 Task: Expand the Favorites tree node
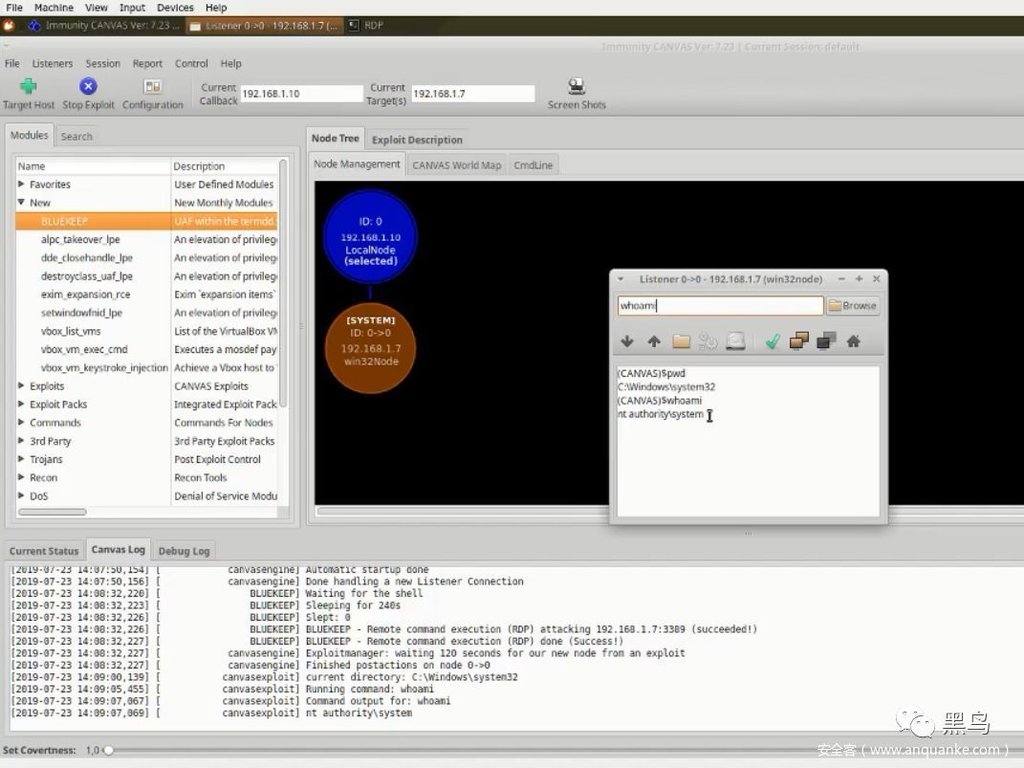(22, 184)
